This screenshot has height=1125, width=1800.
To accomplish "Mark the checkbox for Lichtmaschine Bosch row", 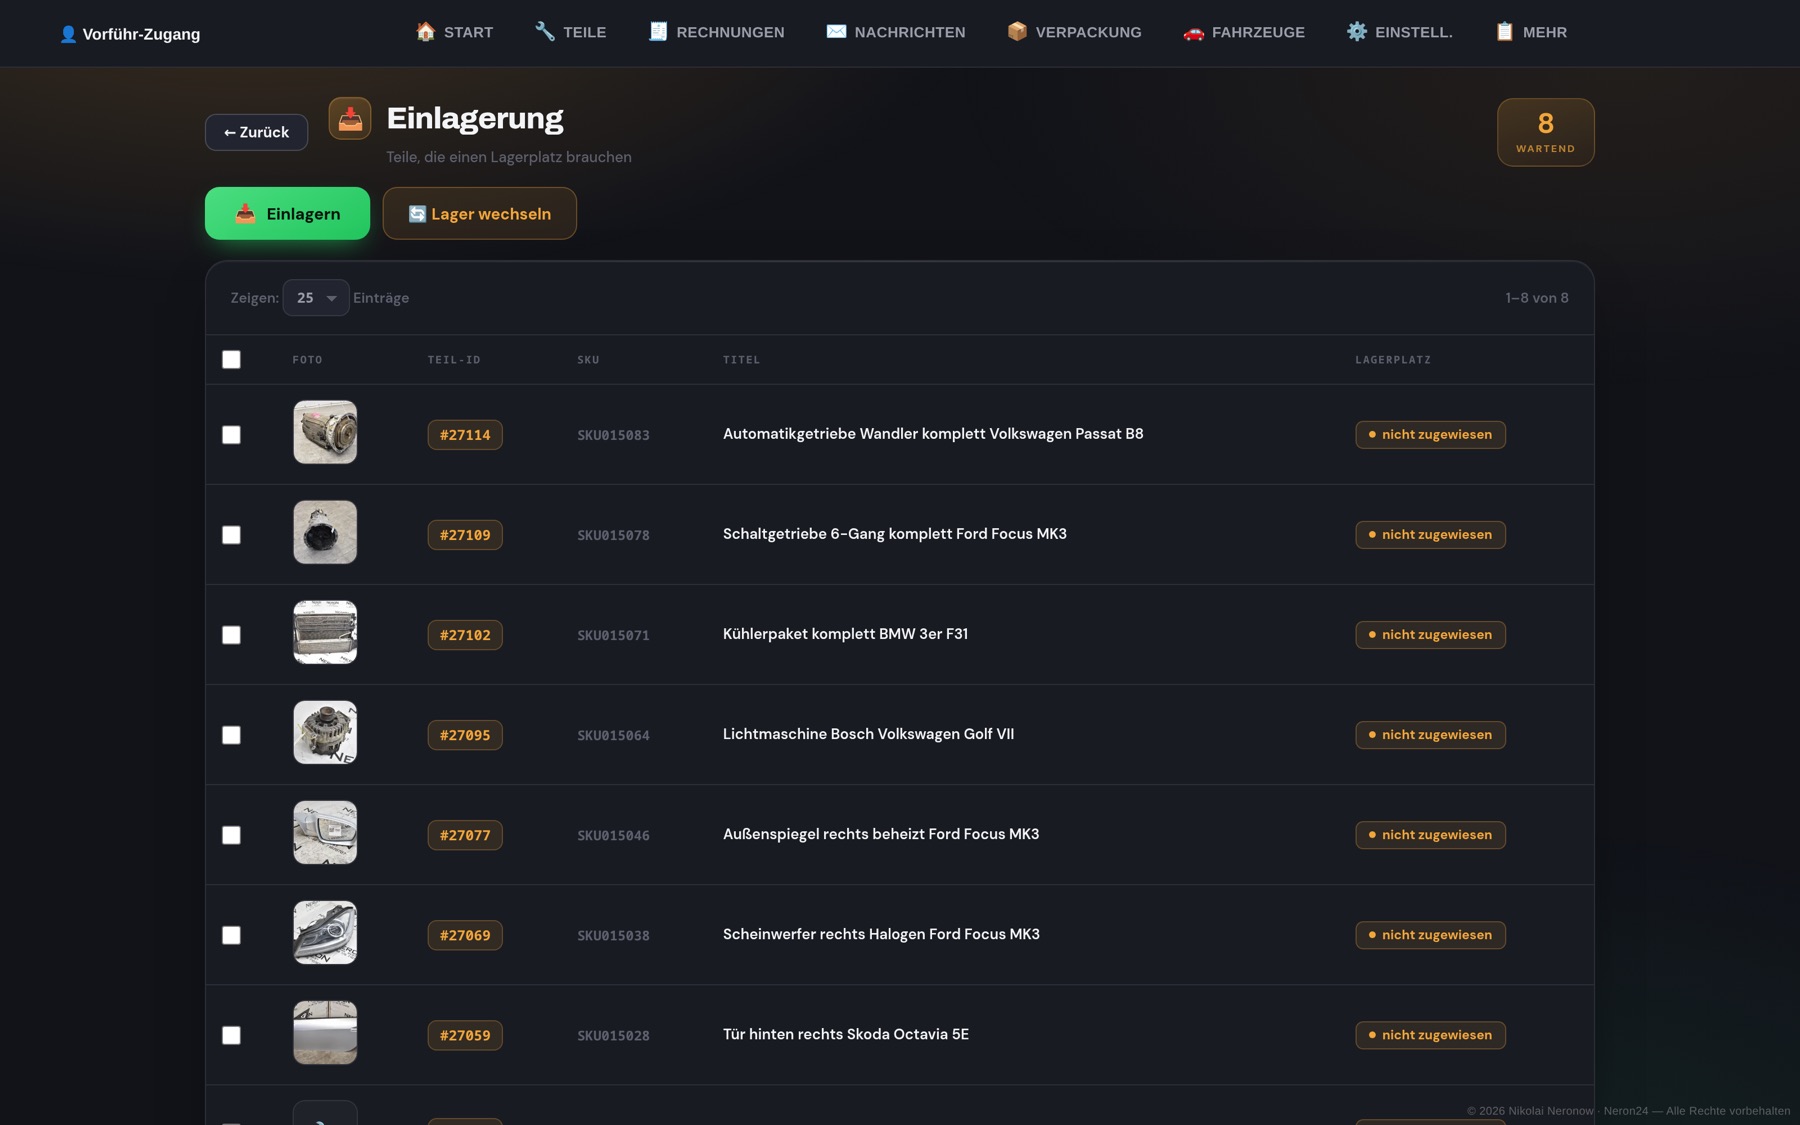I will [231, 735].
